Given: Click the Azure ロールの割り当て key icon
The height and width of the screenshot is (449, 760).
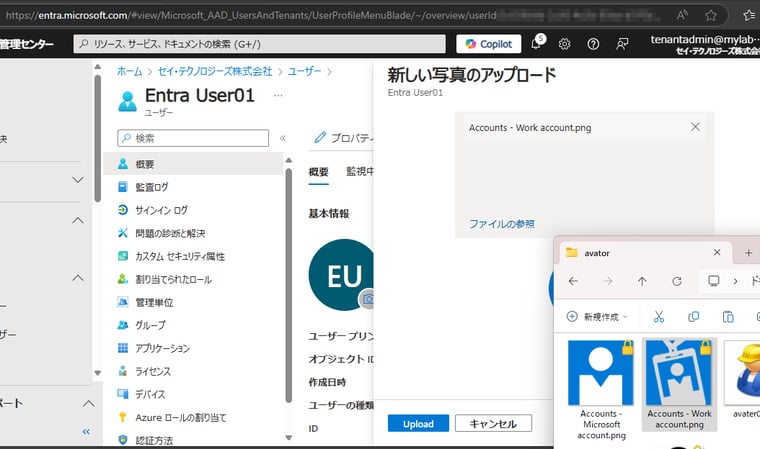Looking at the screenshot, I should 123,417.
